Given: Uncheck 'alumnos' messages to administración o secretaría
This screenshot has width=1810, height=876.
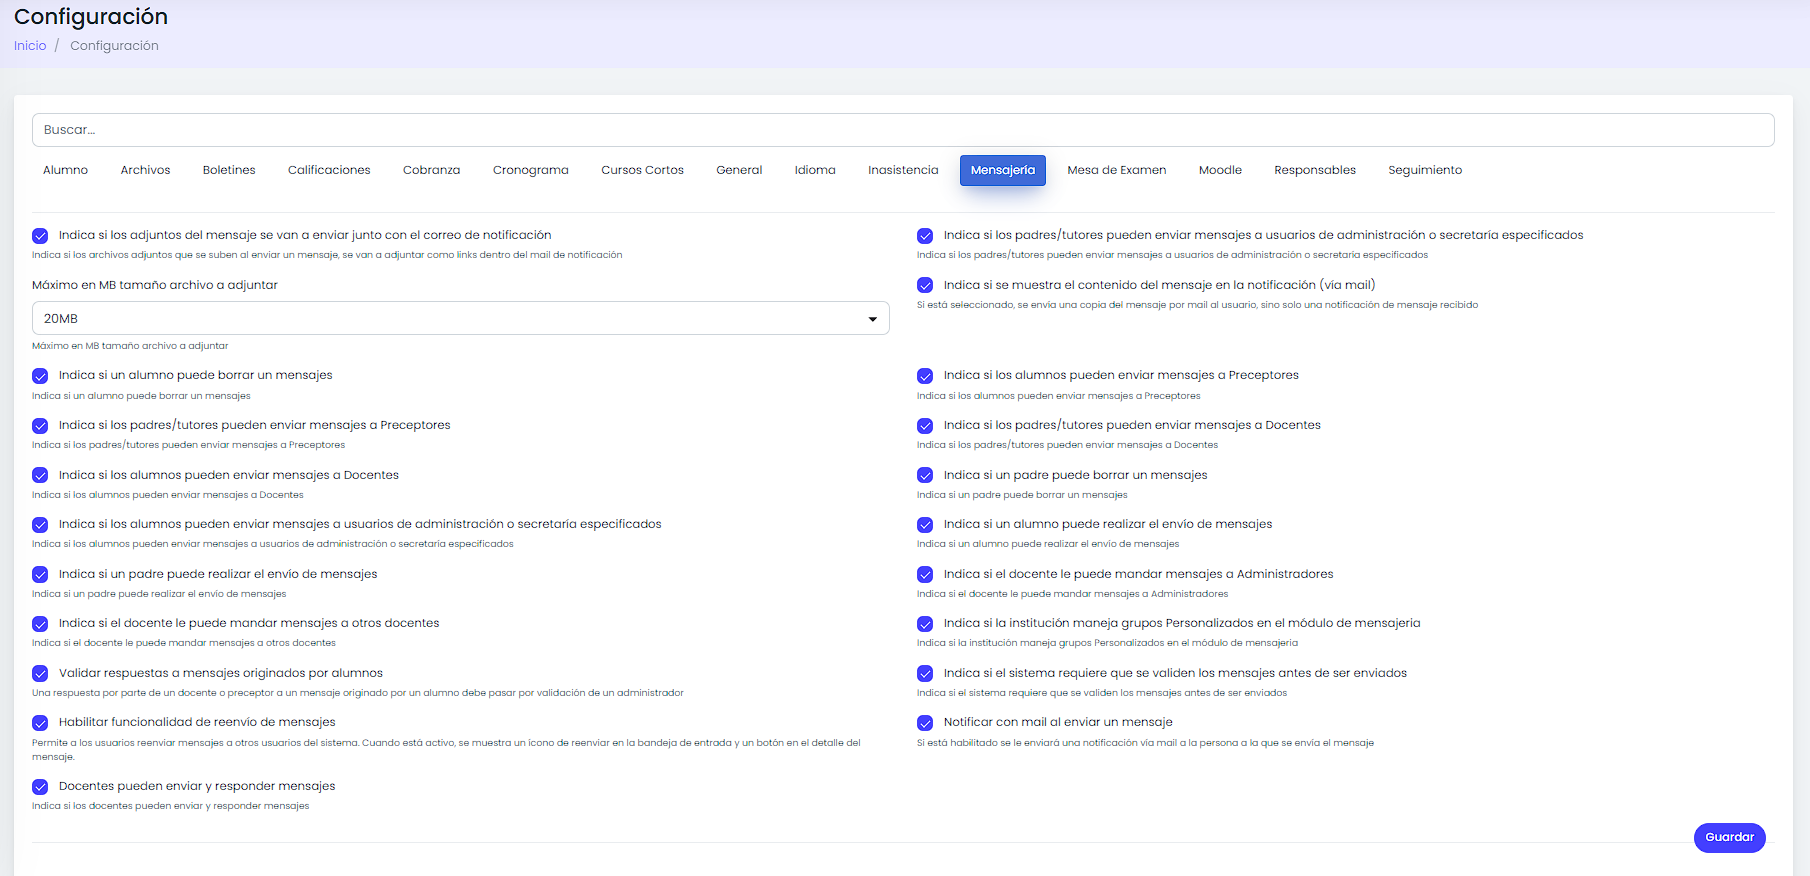Looking at the screenshot, I should tap(40, 525).
